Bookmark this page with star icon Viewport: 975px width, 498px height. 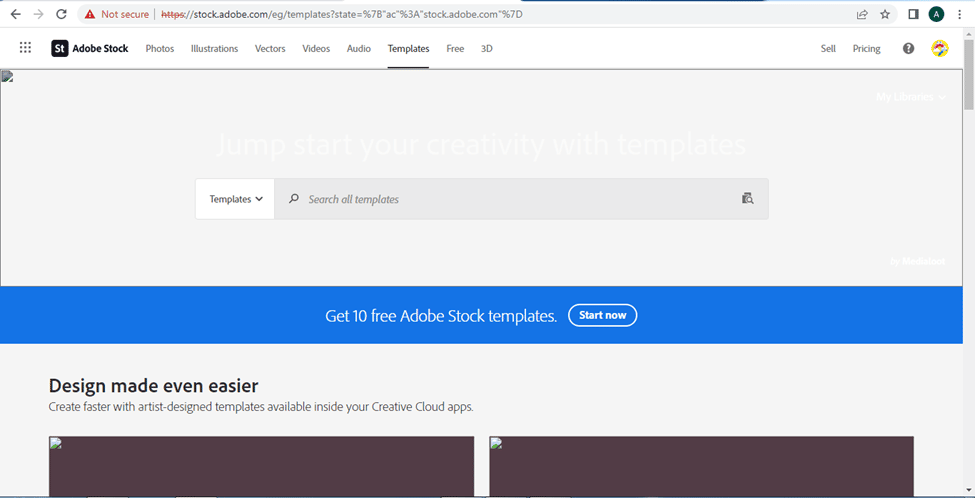click(x=885, y=14)
